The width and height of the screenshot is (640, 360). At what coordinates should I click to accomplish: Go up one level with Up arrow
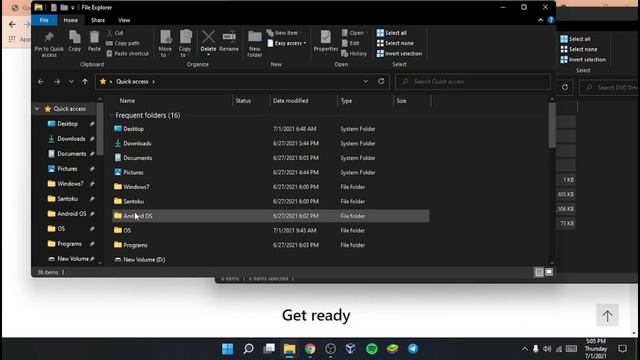tap(85, 82)
